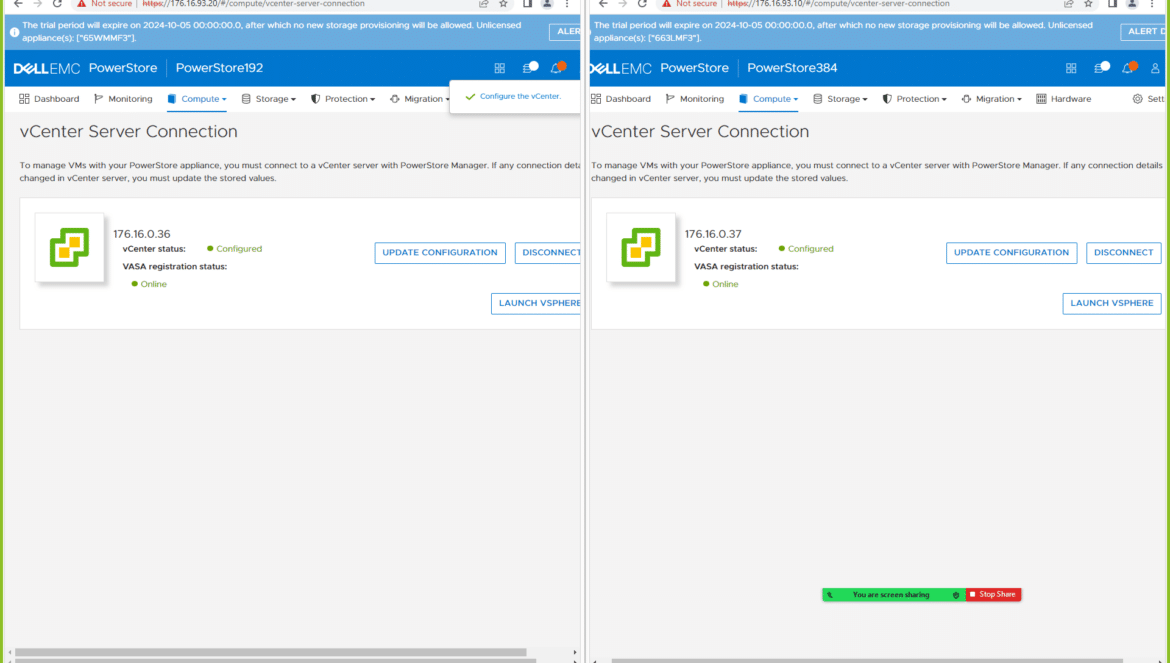Click the PowerStore384 browser address bar URL
Viewport: 1170px width, 663px height.
839,4
